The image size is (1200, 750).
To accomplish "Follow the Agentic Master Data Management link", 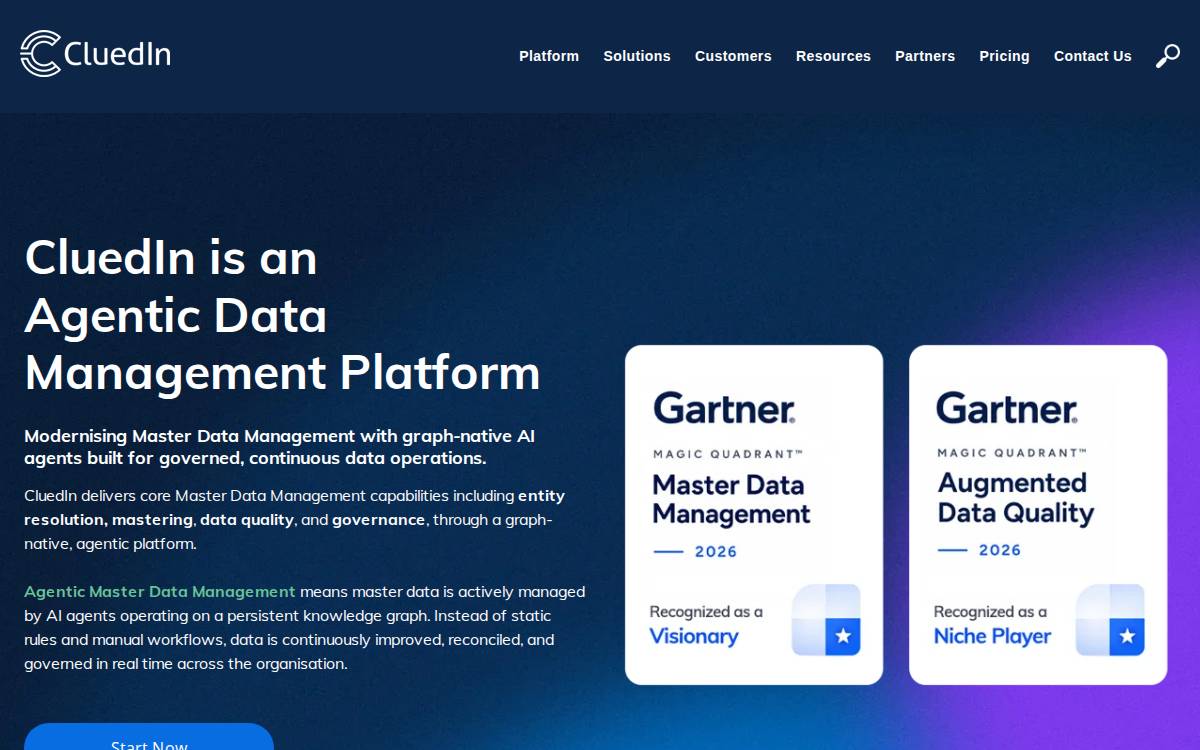I will coord(160,591).
